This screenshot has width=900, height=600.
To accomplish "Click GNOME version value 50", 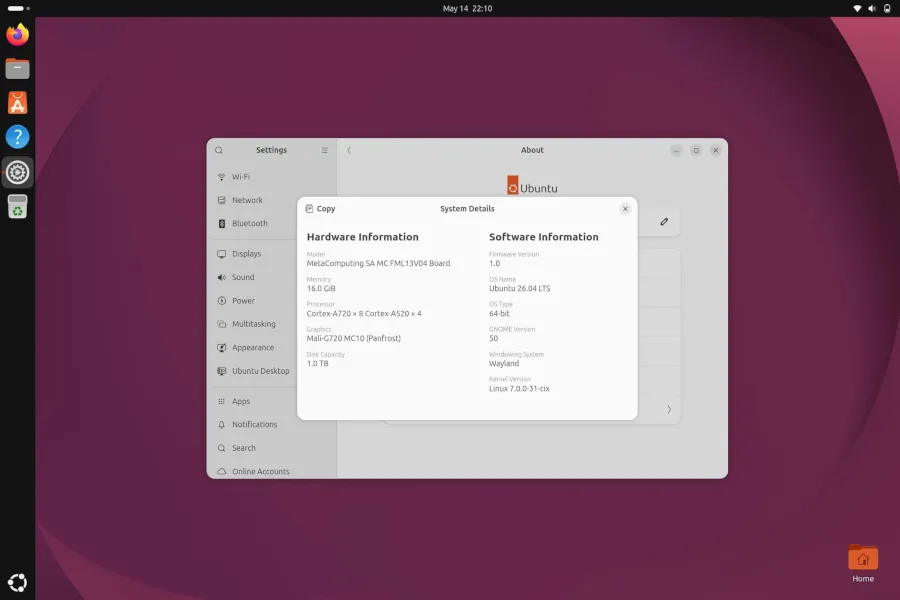I will click(494, 338).
